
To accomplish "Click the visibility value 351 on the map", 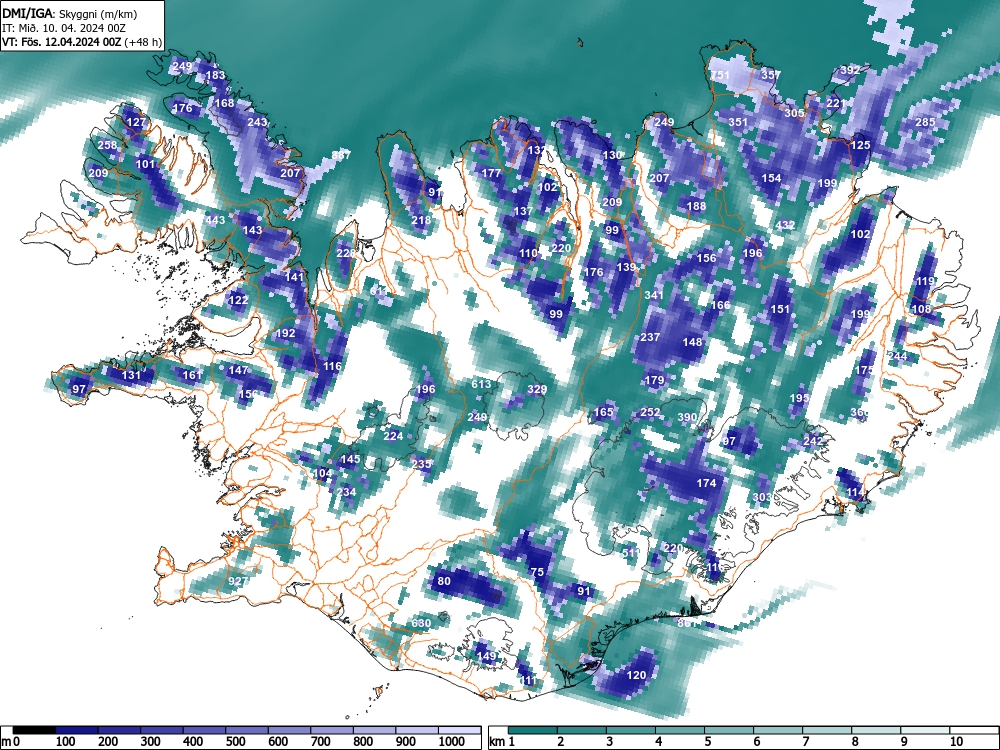I will tap(738, 122).
